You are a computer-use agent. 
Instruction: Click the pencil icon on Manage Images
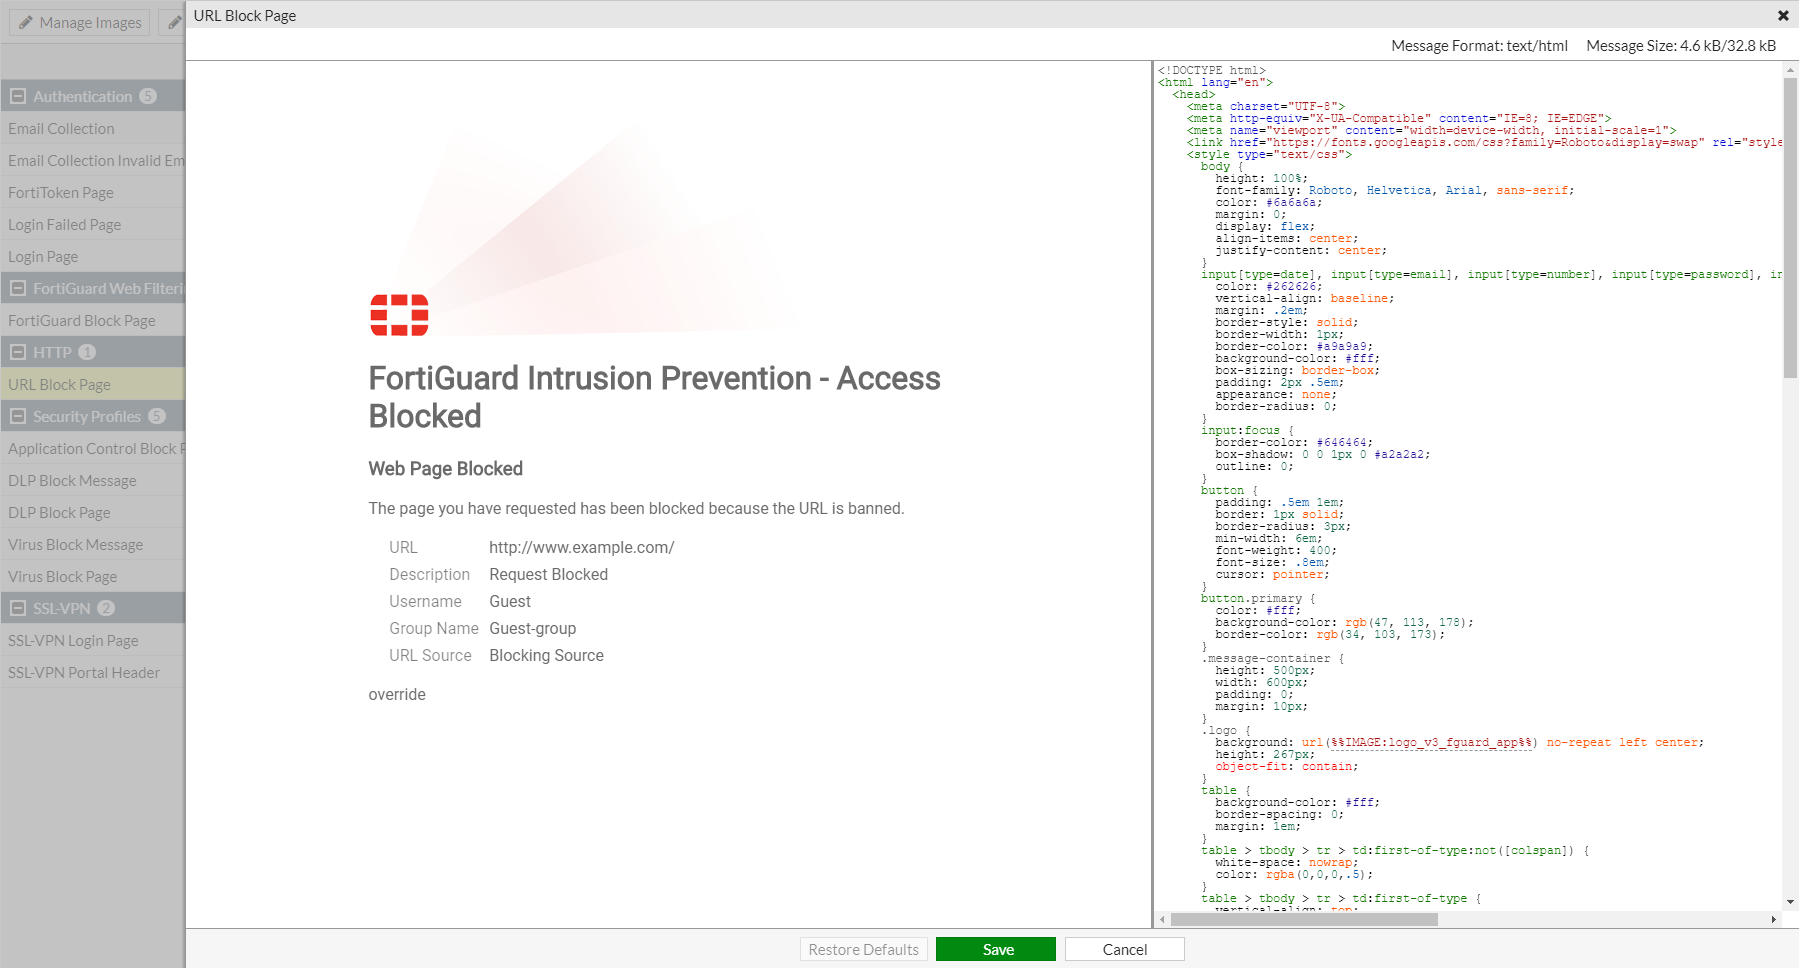pos(24,22)
